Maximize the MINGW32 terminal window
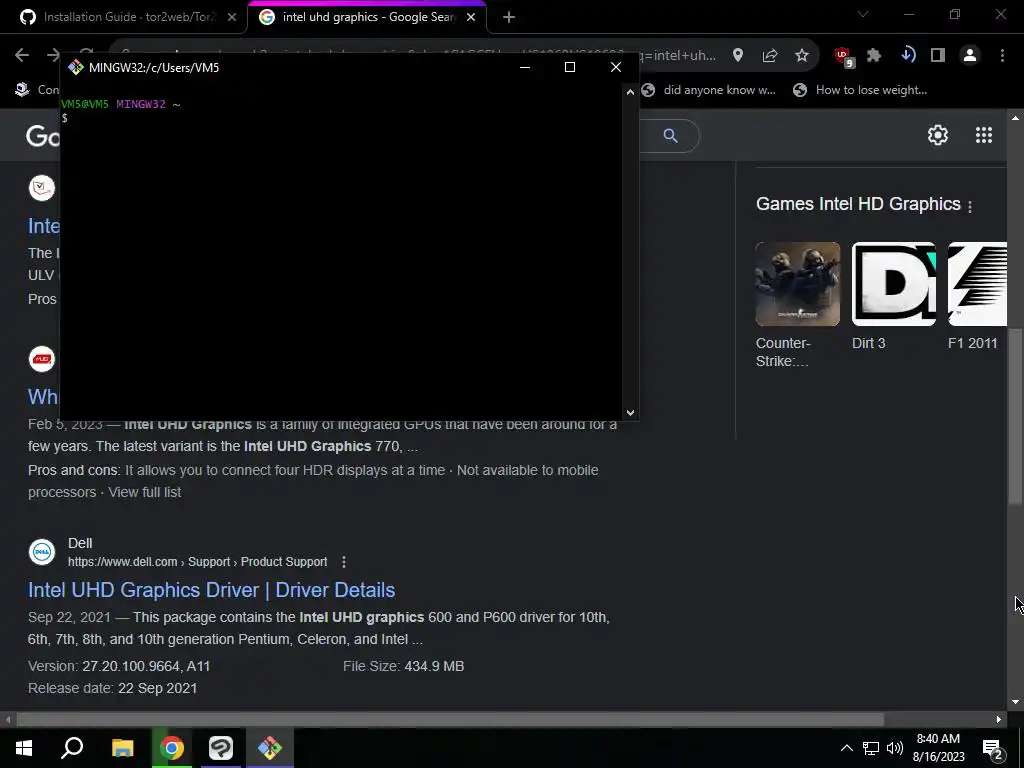 click(569, 67)
